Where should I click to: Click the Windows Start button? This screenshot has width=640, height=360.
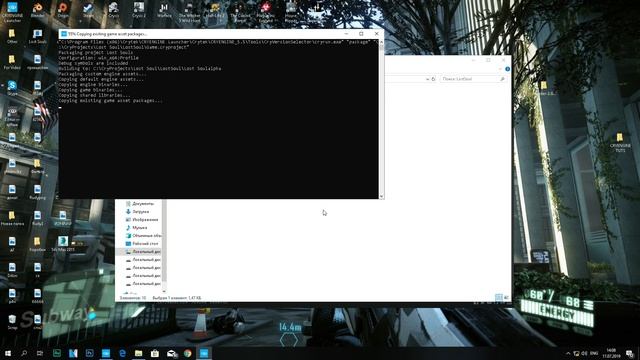point(8,353)
